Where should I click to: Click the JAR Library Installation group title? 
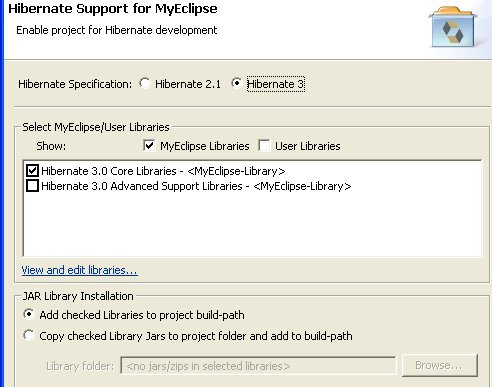(x=78, y=296)
